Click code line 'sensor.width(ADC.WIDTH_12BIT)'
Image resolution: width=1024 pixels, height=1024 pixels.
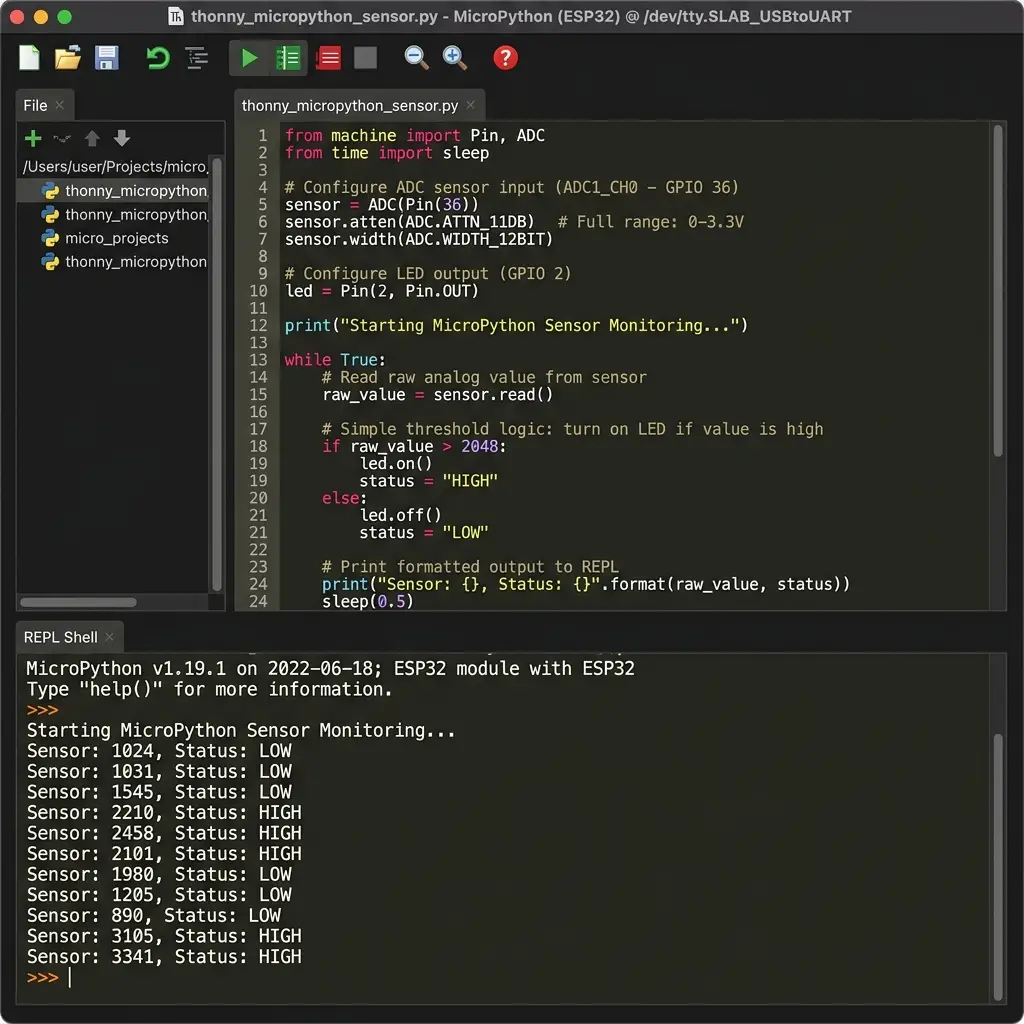tap(419, 240)
